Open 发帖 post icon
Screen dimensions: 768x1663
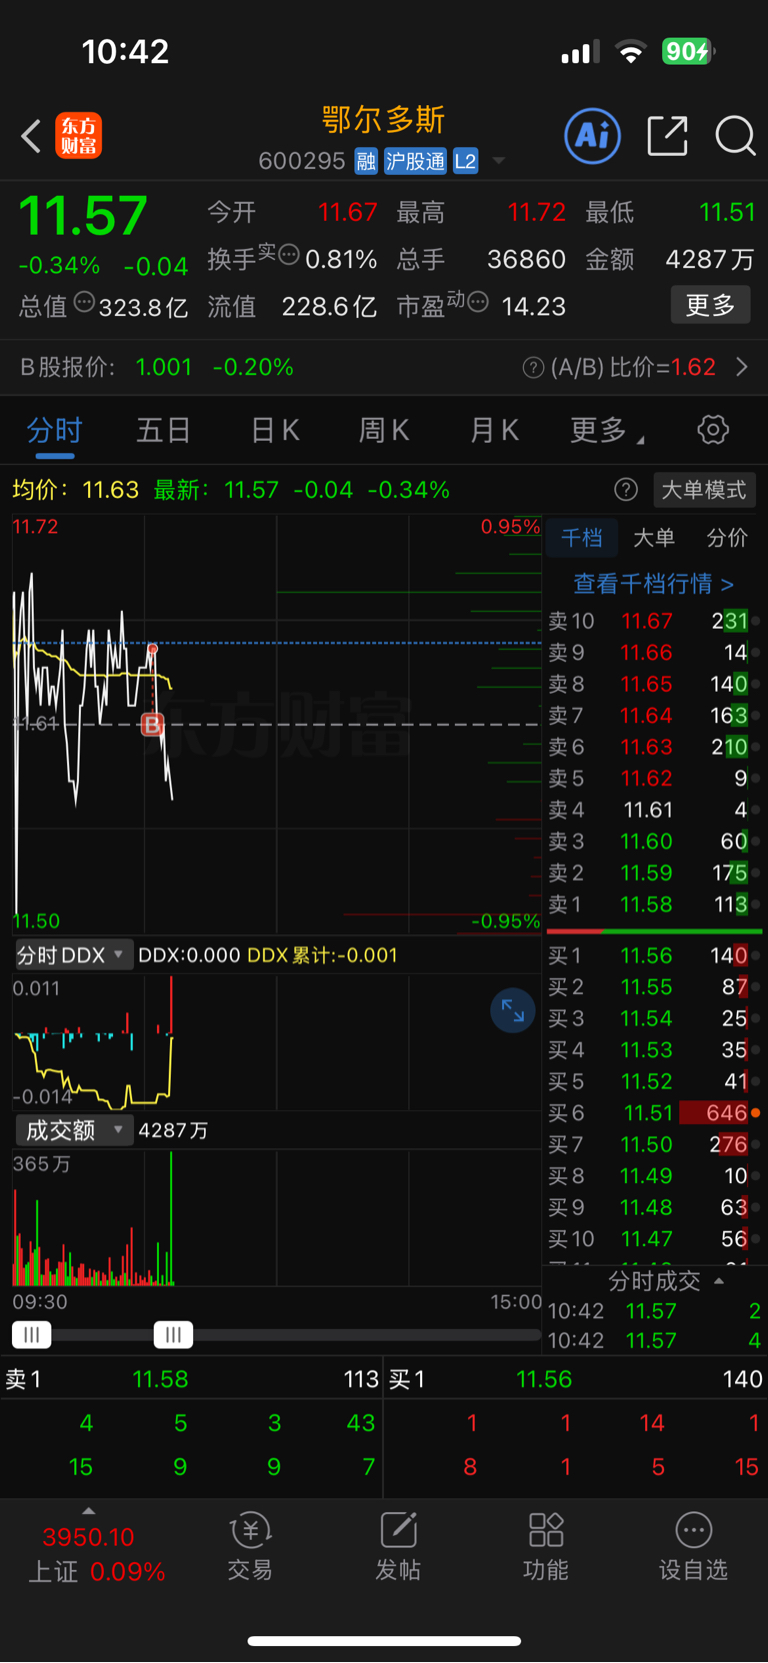[x=398, y=1546]
